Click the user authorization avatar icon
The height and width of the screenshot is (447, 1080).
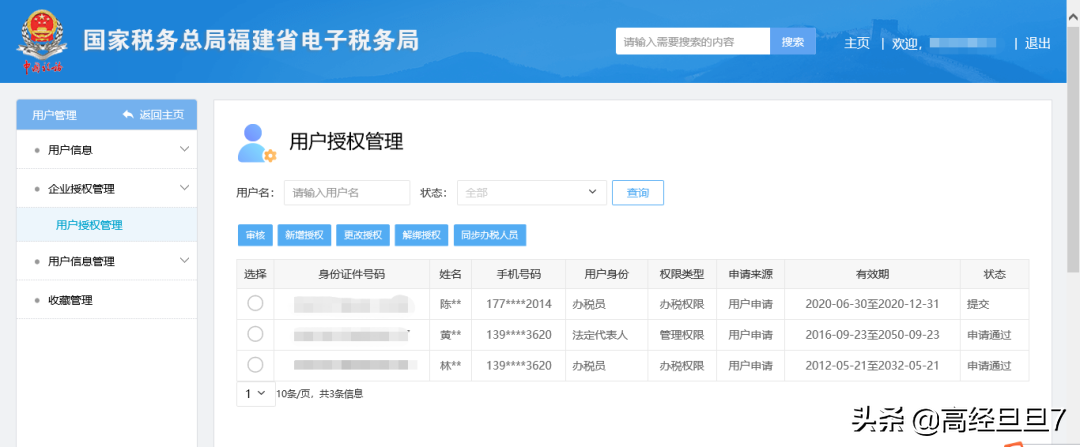click(x=256, y=143)
